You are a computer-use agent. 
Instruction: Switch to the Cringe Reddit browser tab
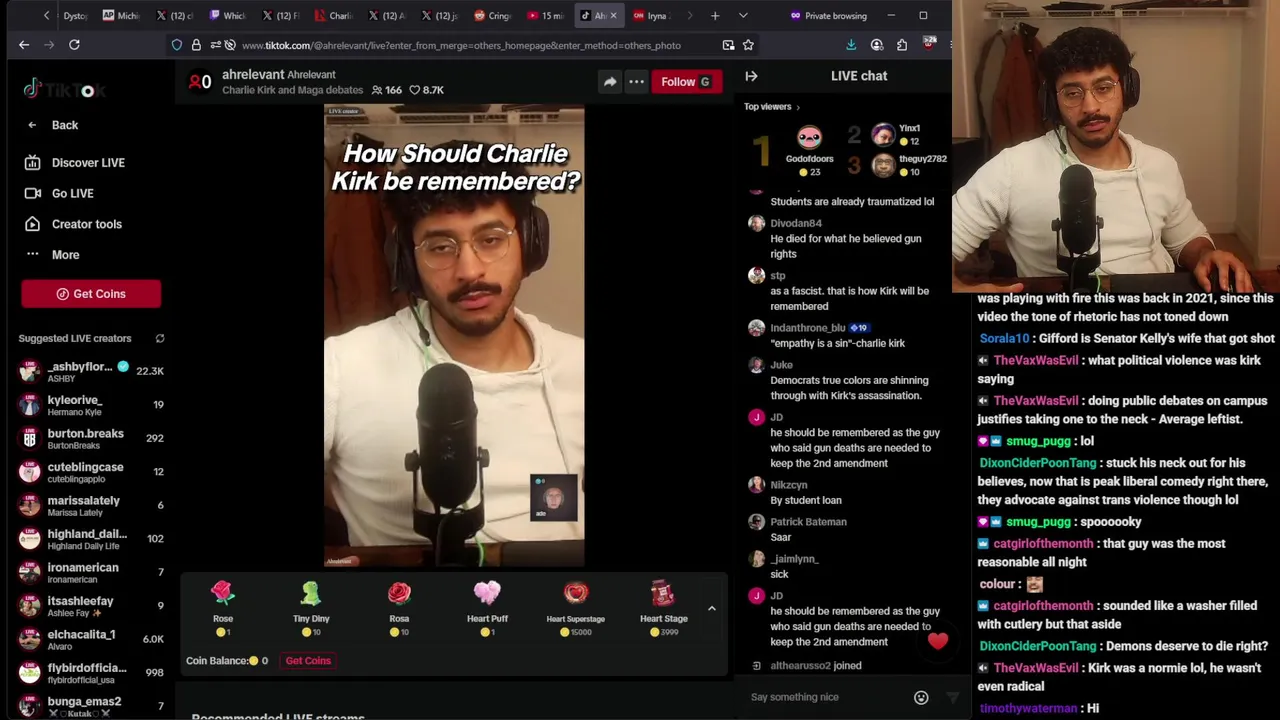pos(492,16)
